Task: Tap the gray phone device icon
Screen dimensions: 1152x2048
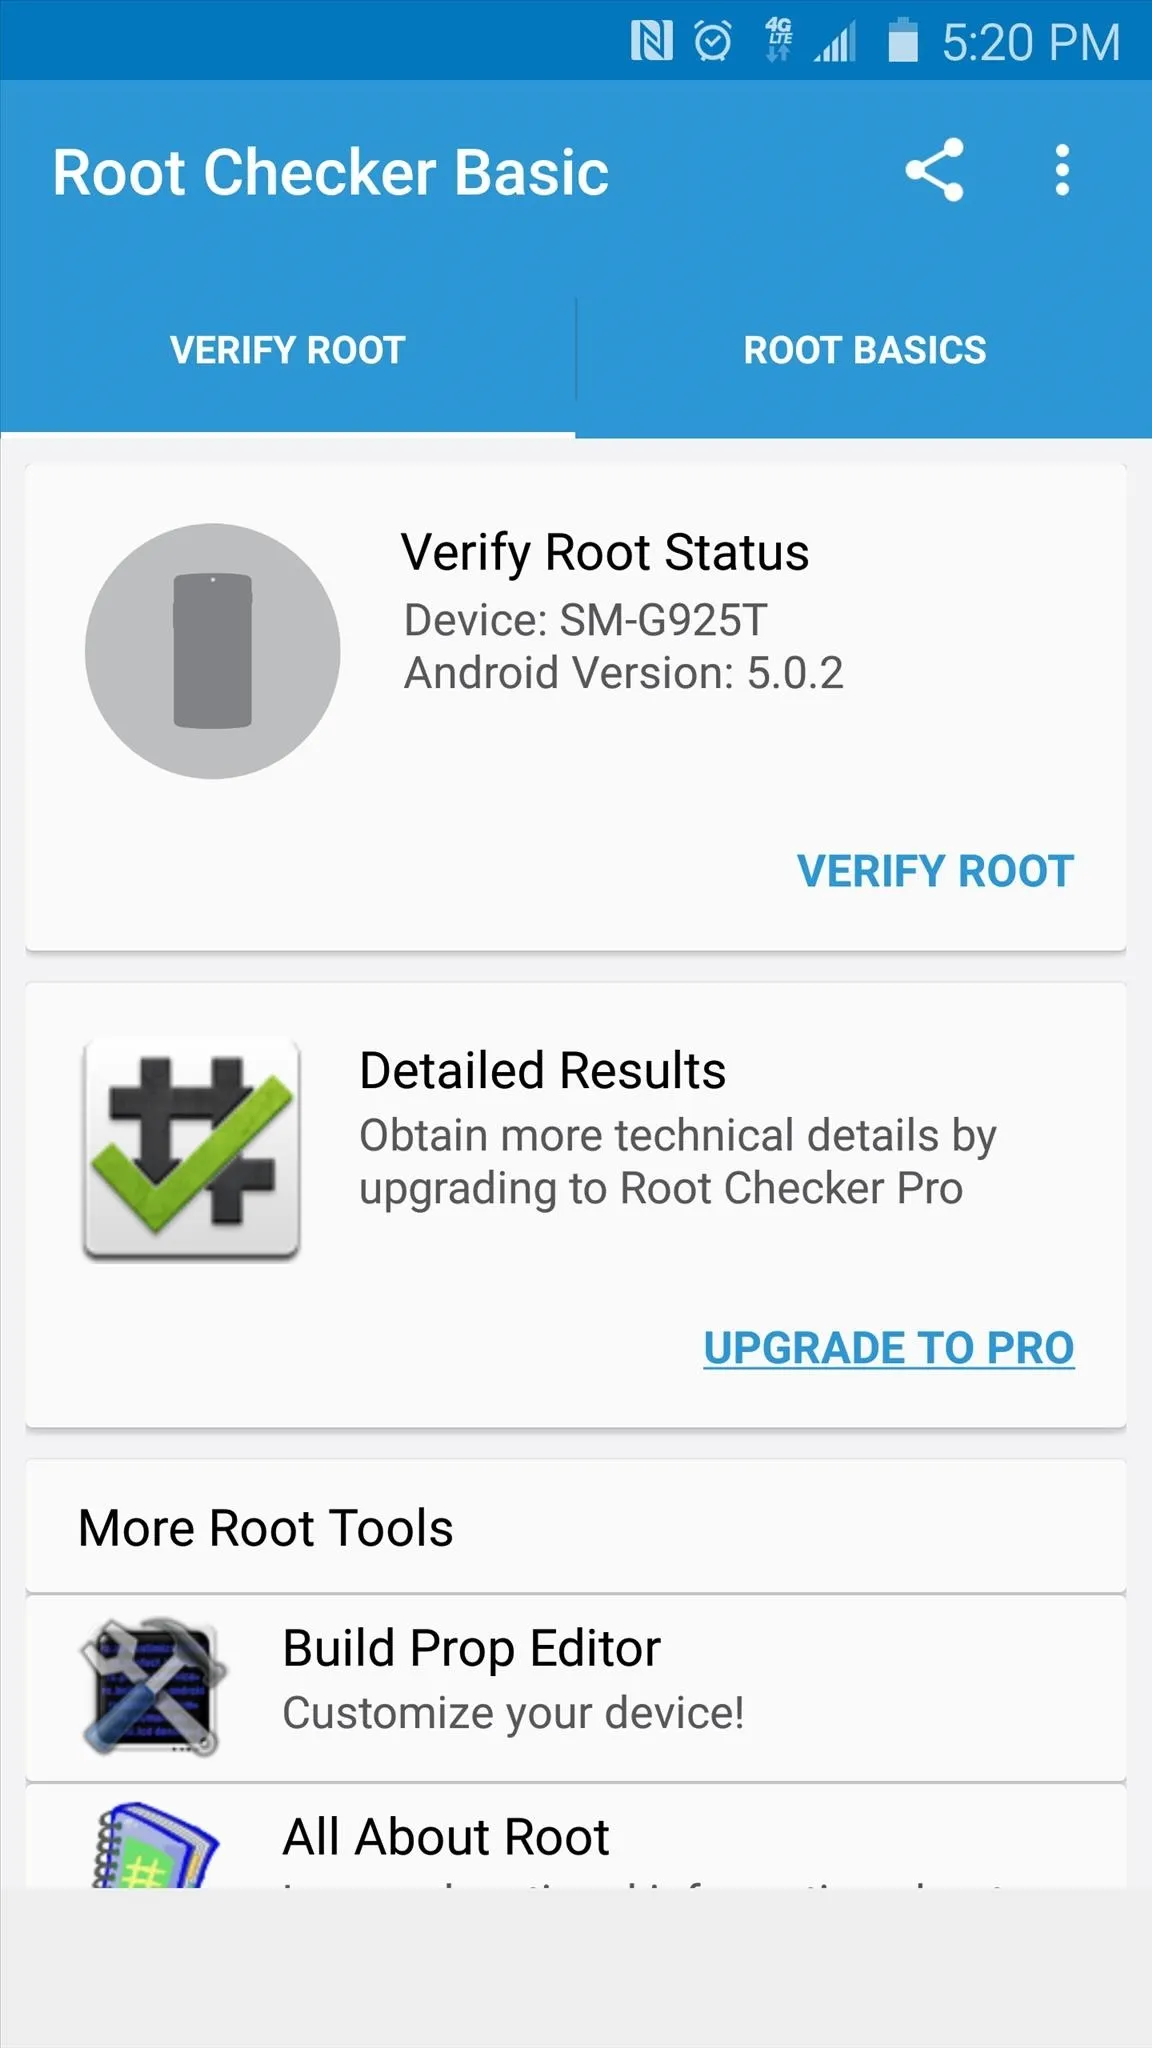Action: [x=212, y=651]
